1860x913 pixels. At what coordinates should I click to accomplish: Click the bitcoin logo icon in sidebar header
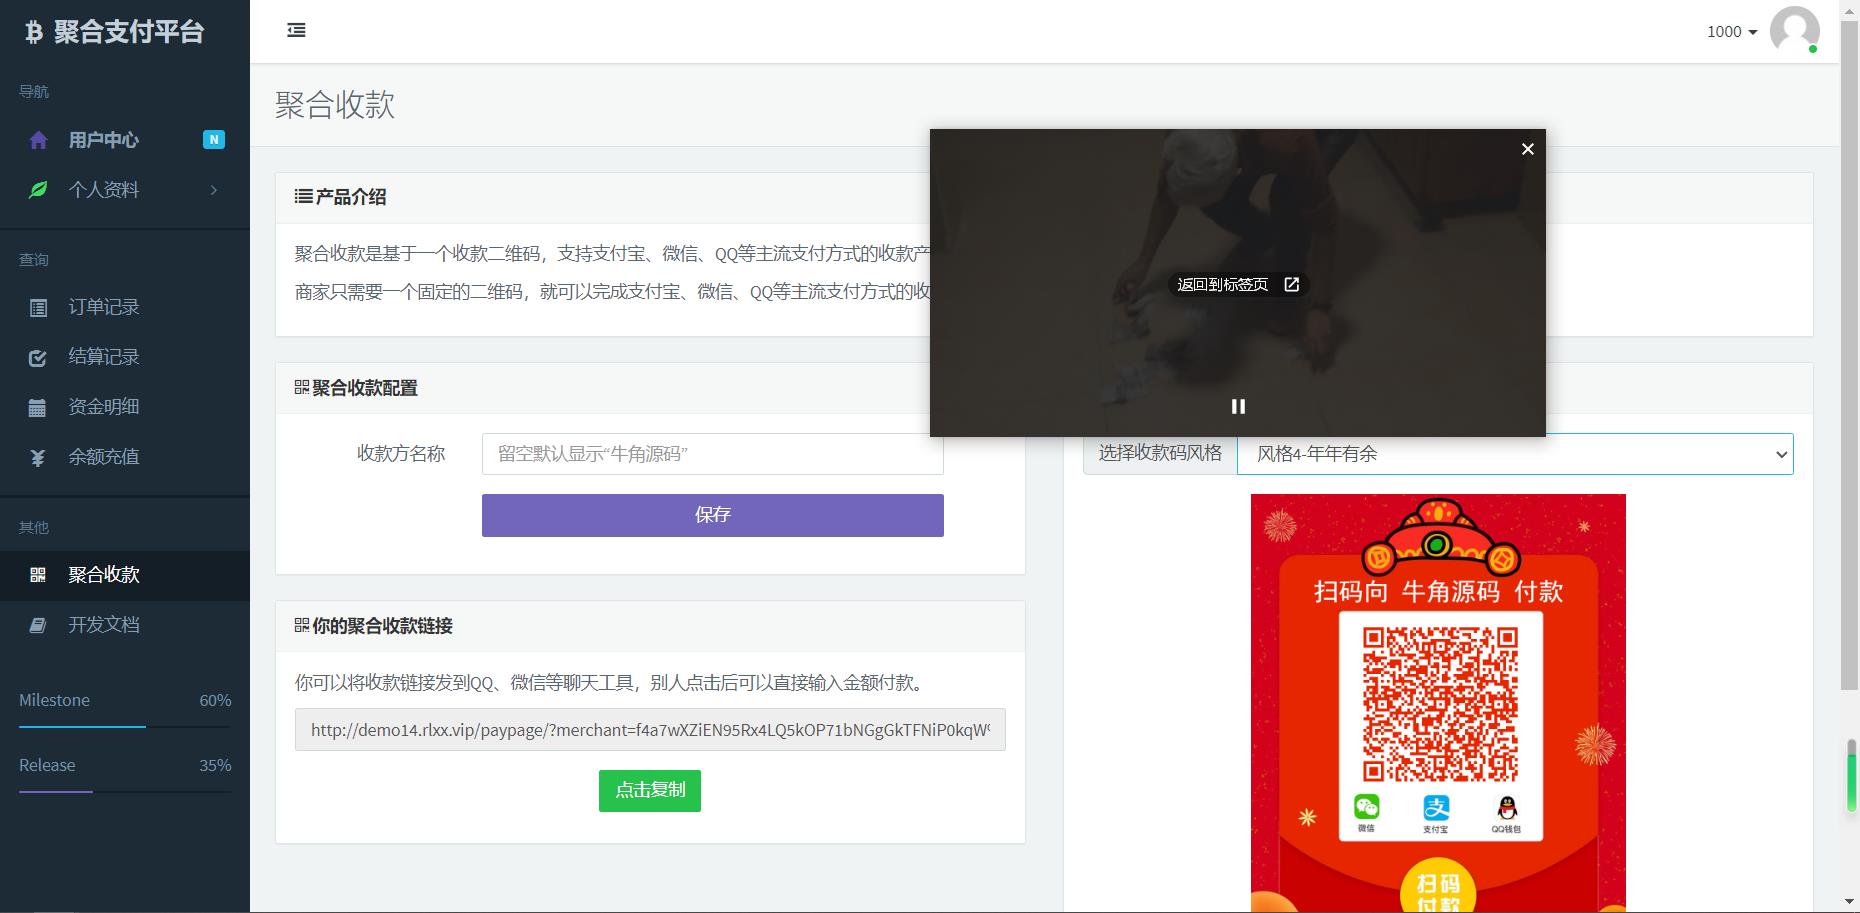pos(34,32)
